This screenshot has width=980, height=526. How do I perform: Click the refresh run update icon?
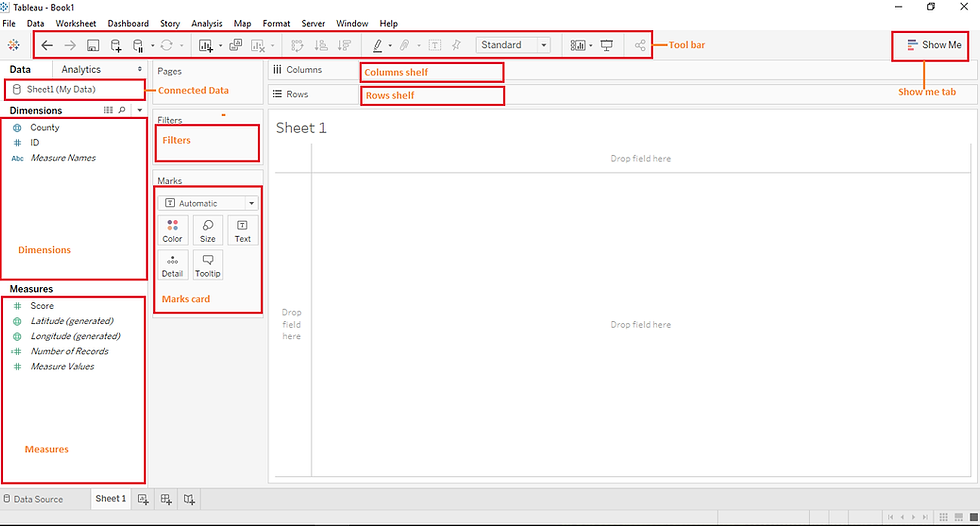(166, 45)
